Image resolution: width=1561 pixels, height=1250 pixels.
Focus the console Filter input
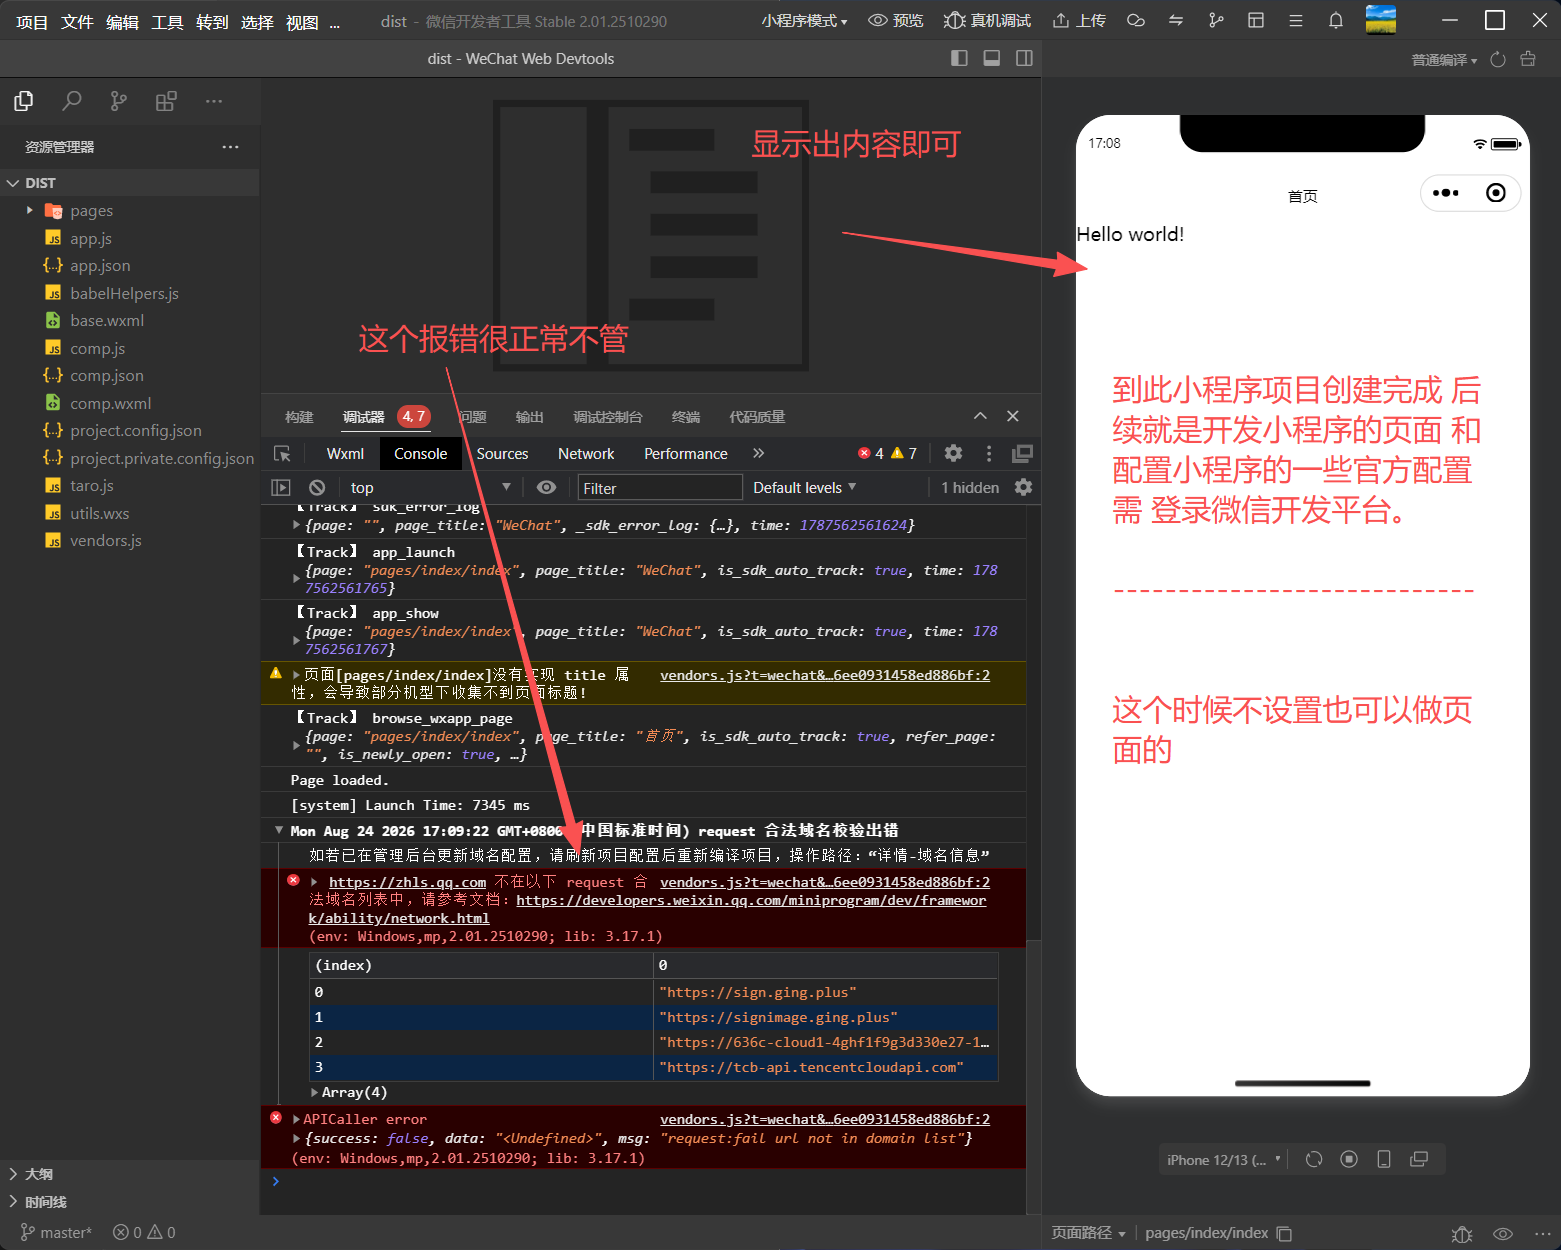click(x=660, y=488)
